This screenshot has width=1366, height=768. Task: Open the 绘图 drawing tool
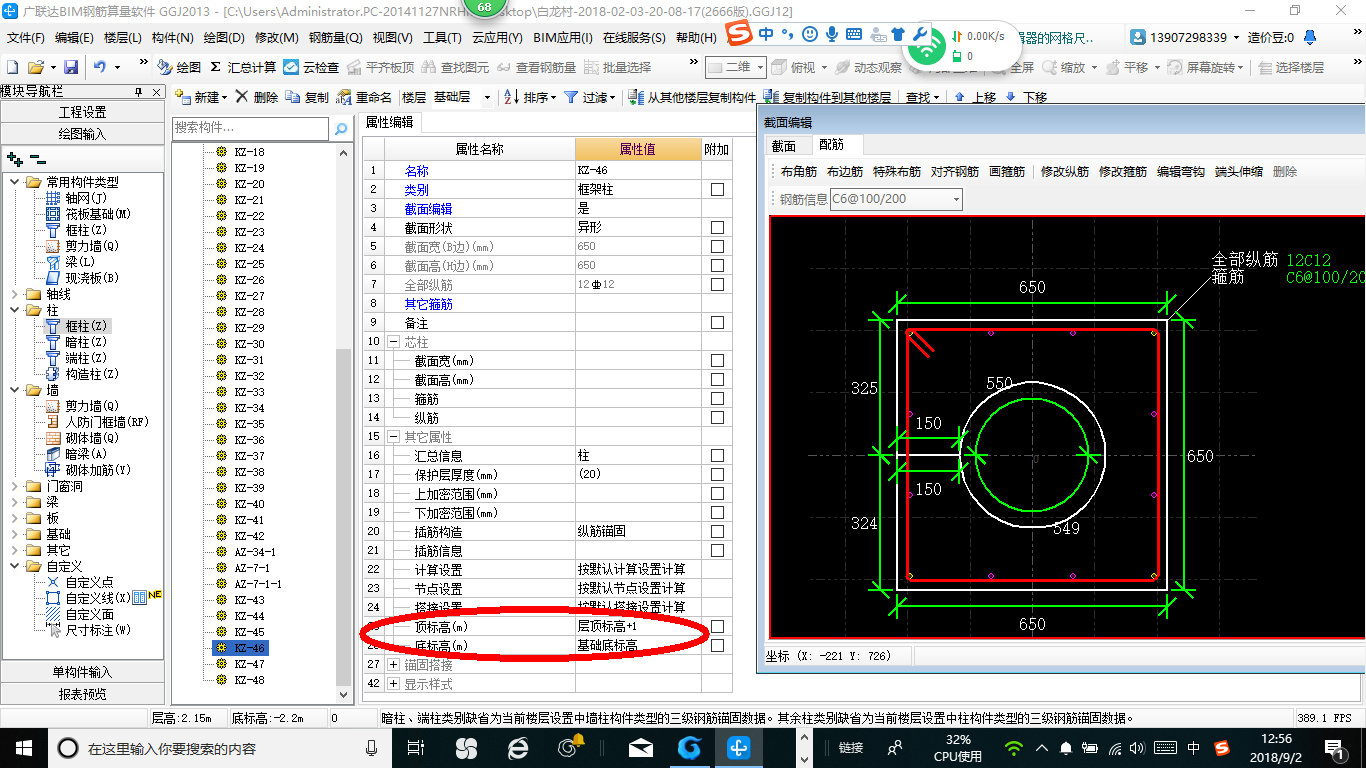pos(179,67)
